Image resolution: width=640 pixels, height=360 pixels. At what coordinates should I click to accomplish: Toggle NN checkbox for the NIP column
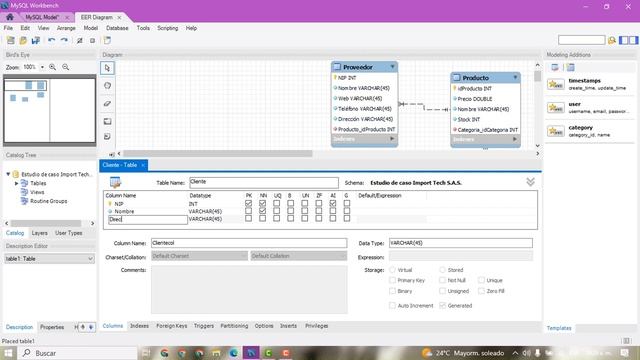pyautogui.click(x=262, y=203)
